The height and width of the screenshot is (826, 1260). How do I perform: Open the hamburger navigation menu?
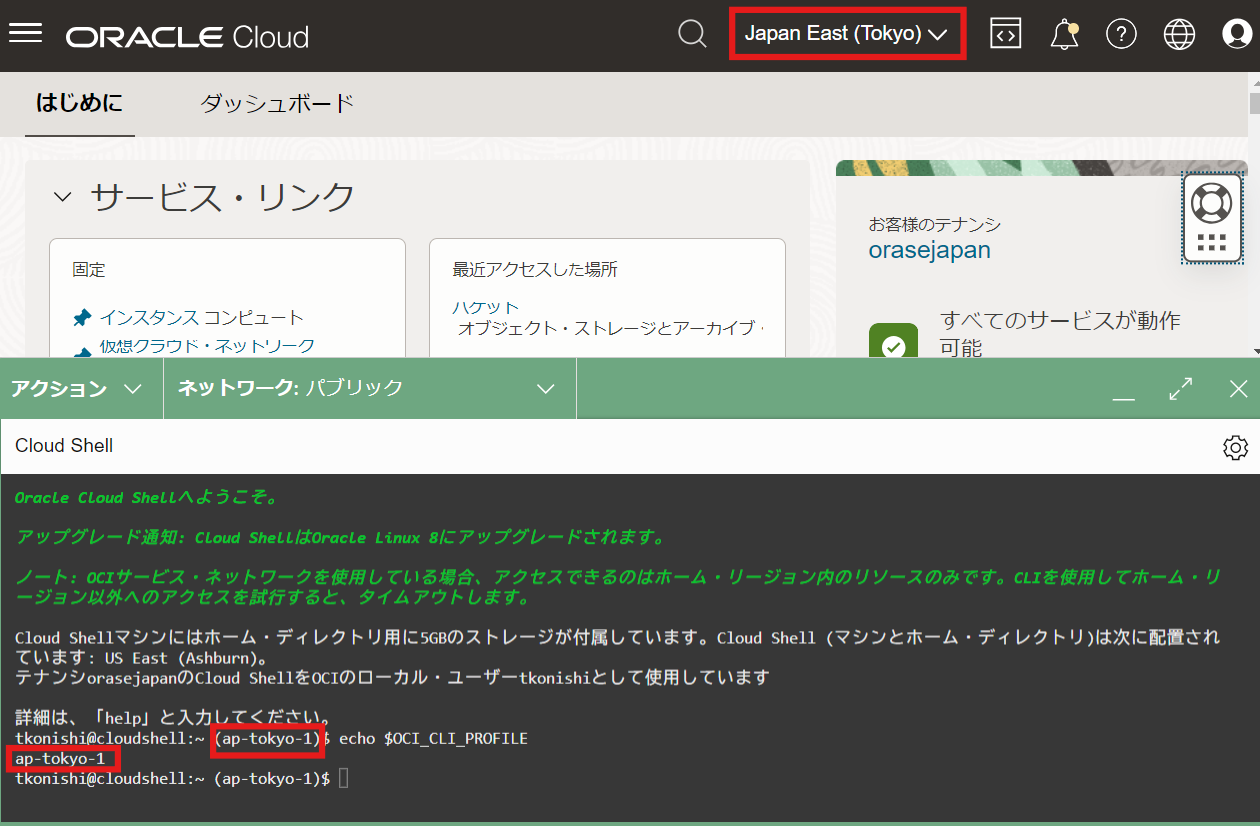[25, 34]
